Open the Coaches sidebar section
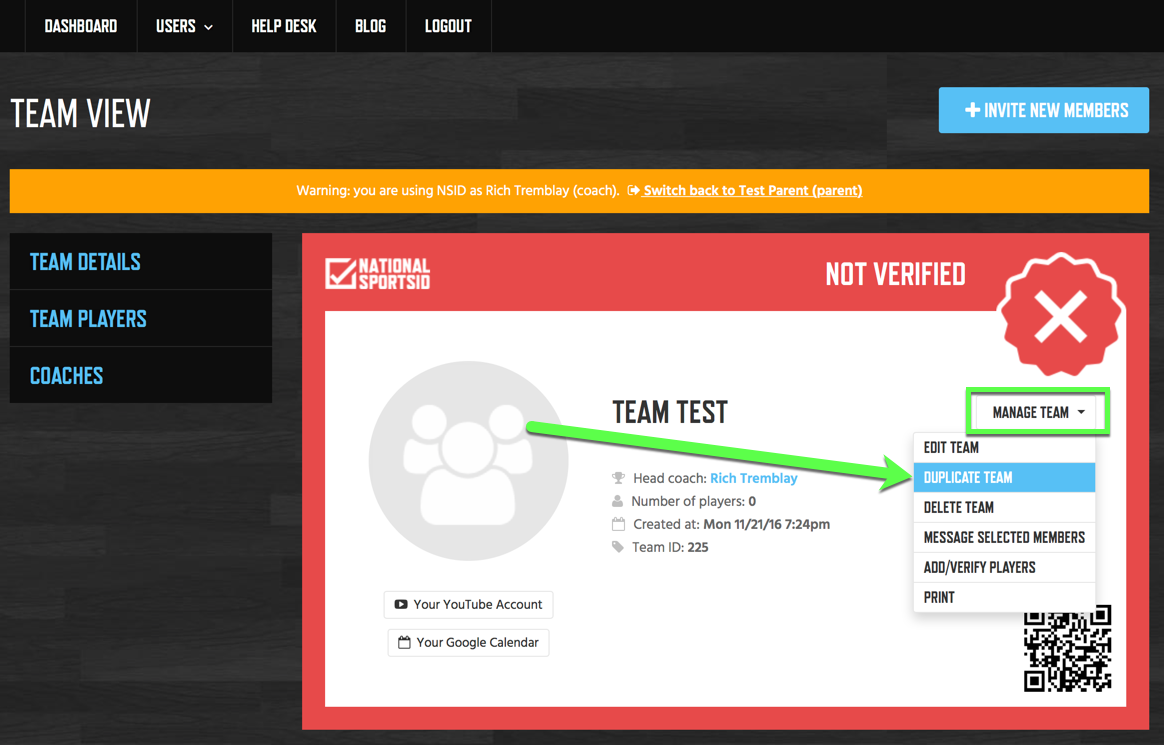The image size is (1164, 745). 140,375
